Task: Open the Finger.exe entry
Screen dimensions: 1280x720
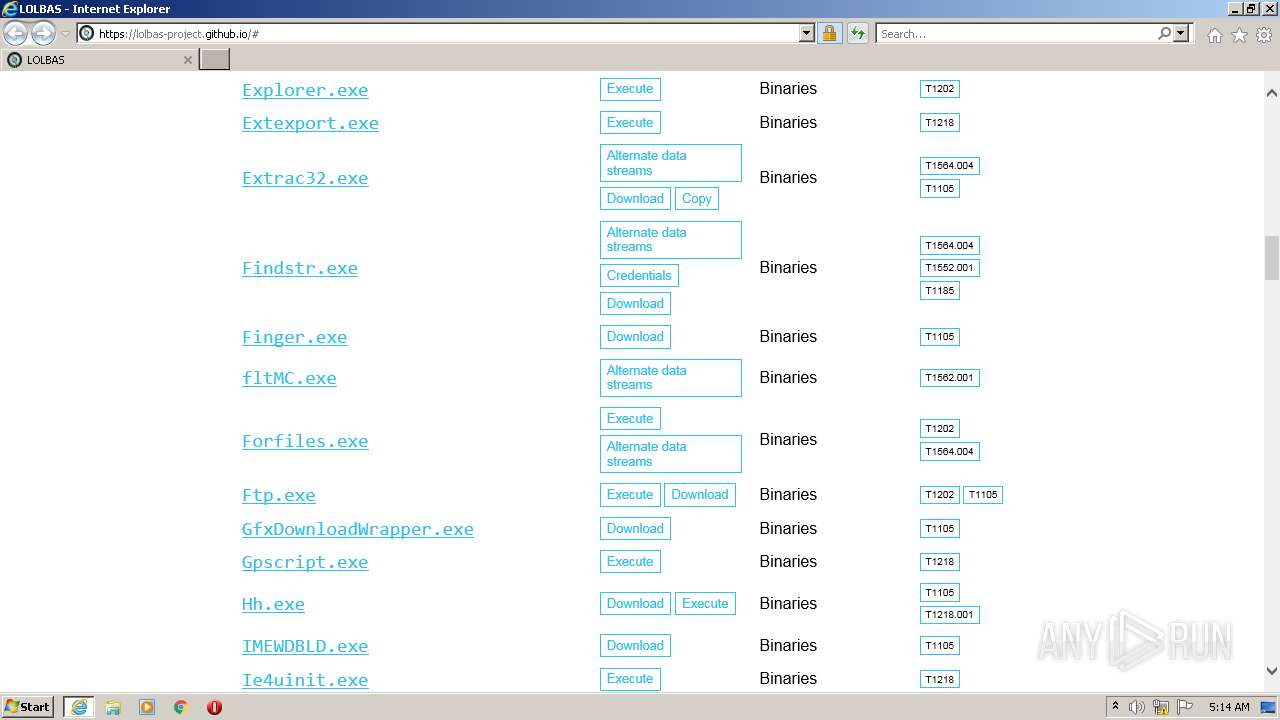Action: [294, 337]
